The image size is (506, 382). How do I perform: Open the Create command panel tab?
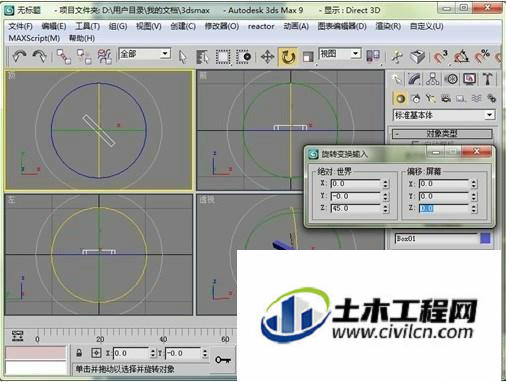(397, 79)
